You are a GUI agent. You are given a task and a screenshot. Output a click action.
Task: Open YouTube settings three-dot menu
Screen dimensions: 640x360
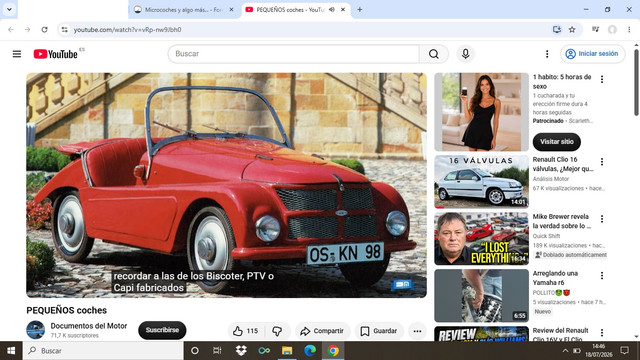(547, 54)
